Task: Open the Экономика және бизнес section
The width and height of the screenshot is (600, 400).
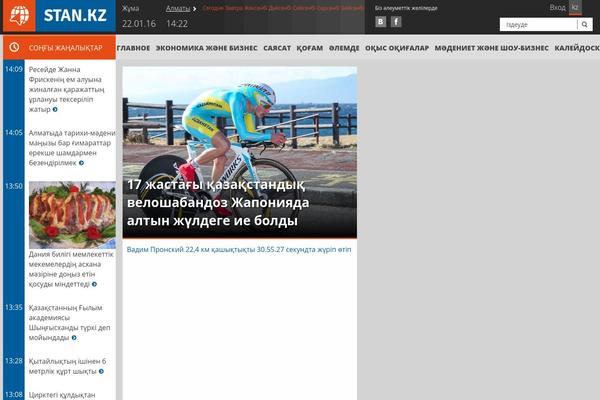Action: point(206,48)
